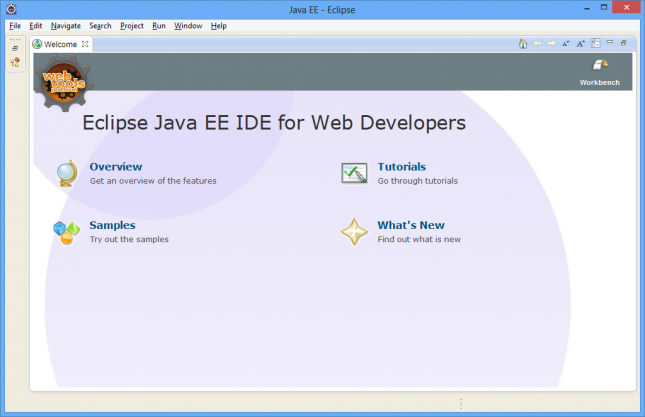Click the Workbench label
Screen dimensions: 645x417
(x=600, y=82)
